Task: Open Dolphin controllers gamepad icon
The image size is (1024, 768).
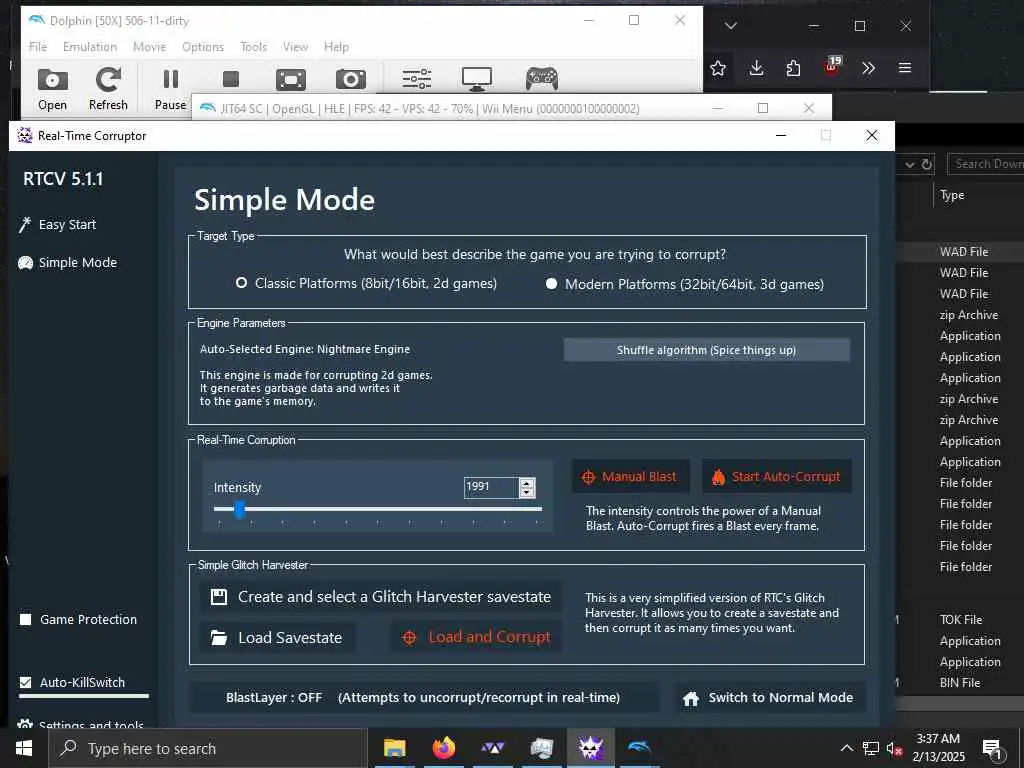Action: click(542, 79)
